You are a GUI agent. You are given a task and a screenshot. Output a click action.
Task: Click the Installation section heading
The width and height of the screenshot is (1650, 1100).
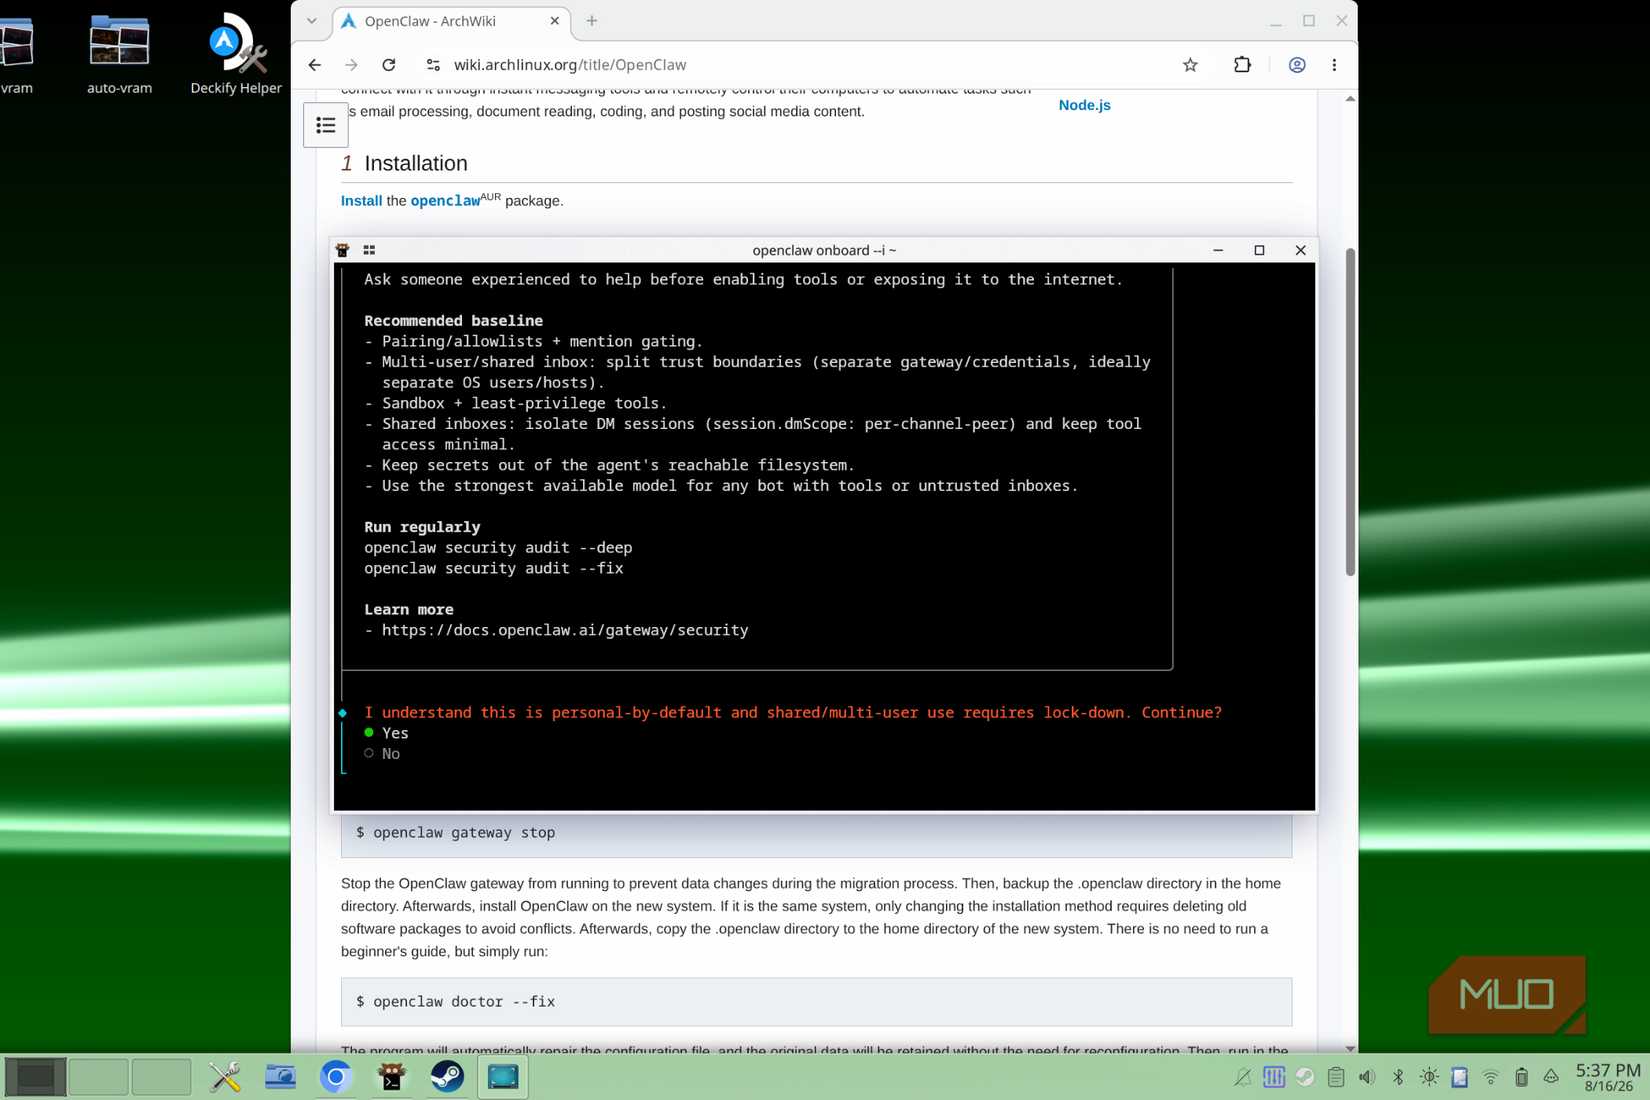coord(416,163)
